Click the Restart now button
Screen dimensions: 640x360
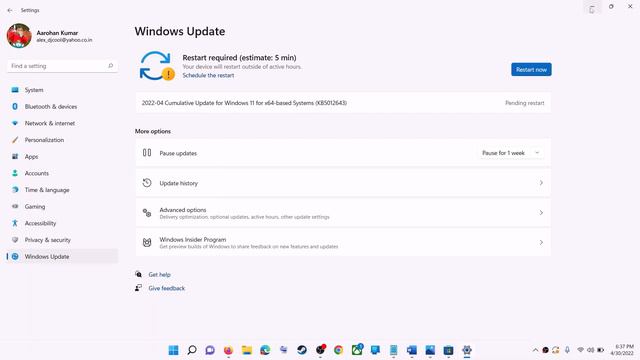(x=531, y=69)
